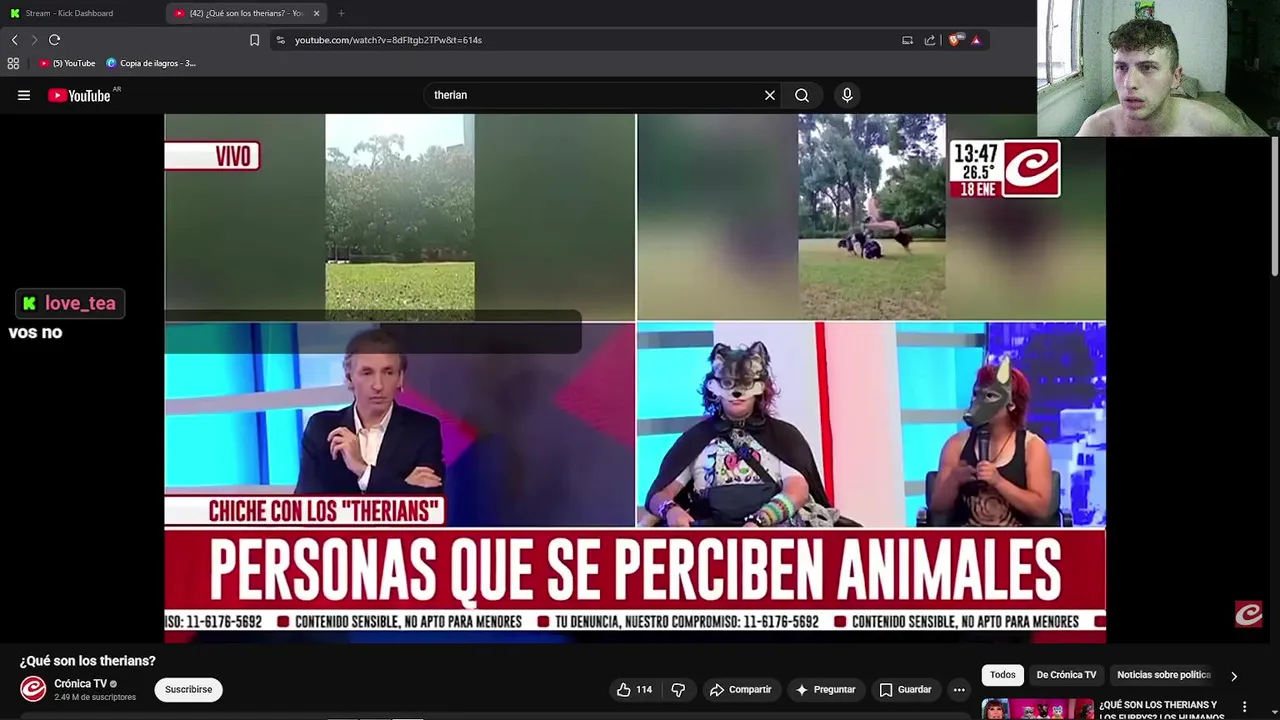Open the YouTube guide hamburger menu
The image size is (1280, 720).
click(24, 95)
